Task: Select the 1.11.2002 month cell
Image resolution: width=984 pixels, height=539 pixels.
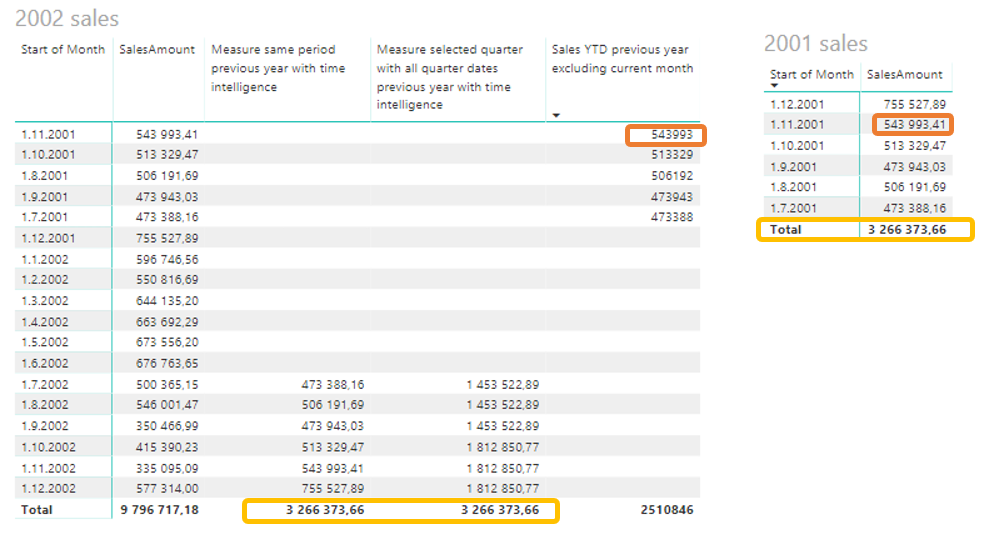Action: [48, 468]
